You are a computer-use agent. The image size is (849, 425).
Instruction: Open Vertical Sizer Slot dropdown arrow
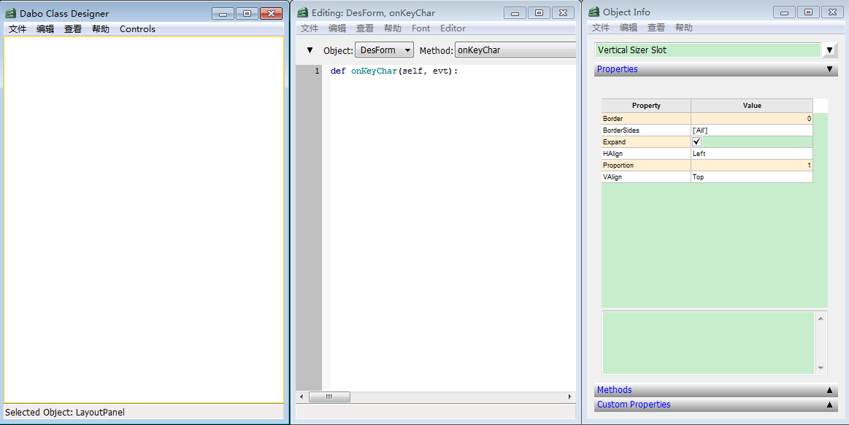click(829, 50)
